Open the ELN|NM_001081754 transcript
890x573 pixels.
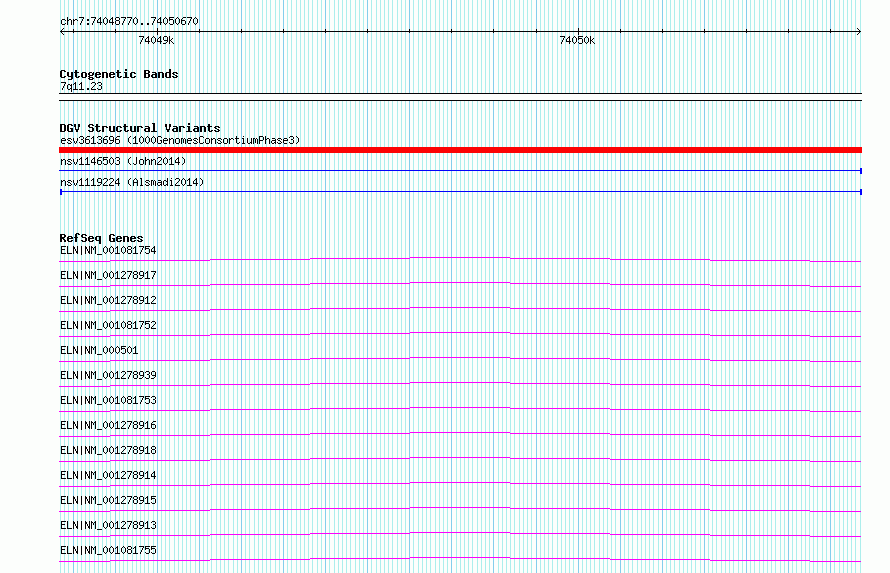[108, 250]
